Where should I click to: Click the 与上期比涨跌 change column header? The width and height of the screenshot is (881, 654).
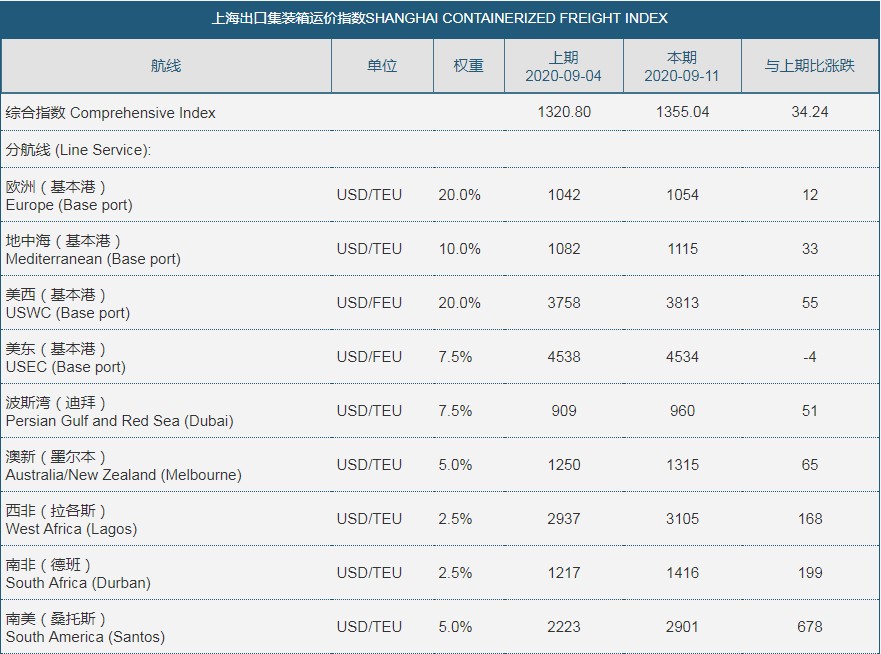810,66
